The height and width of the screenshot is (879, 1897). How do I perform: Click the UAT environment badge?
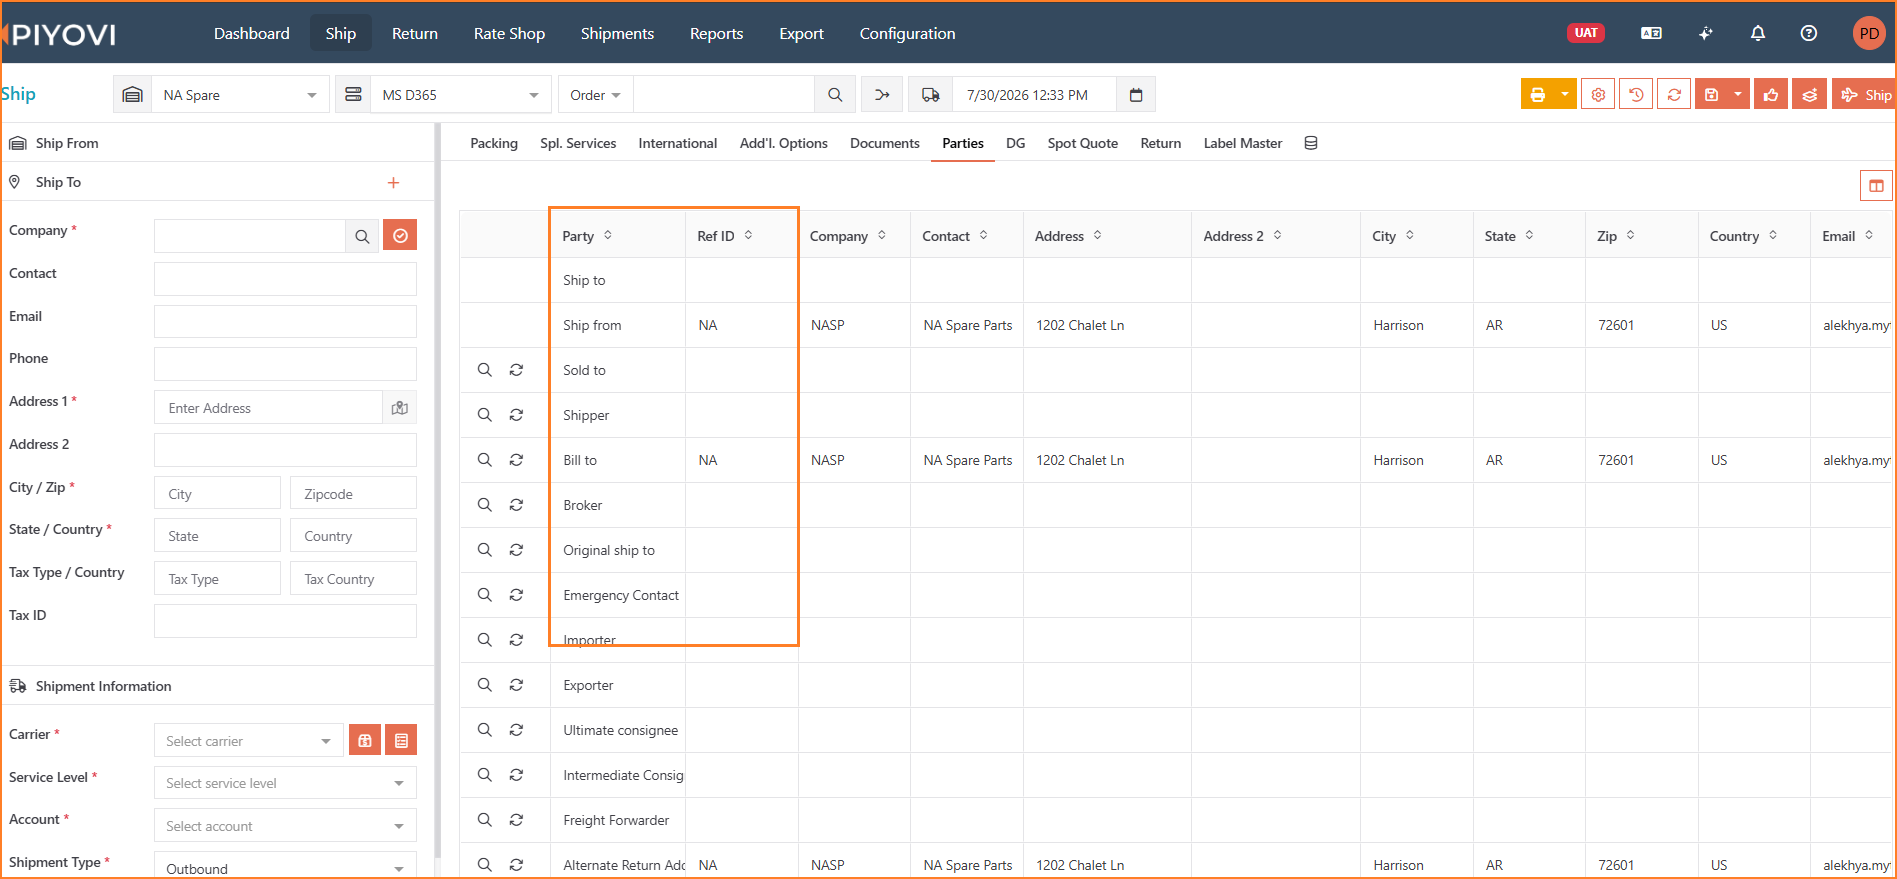point(1586,33)
